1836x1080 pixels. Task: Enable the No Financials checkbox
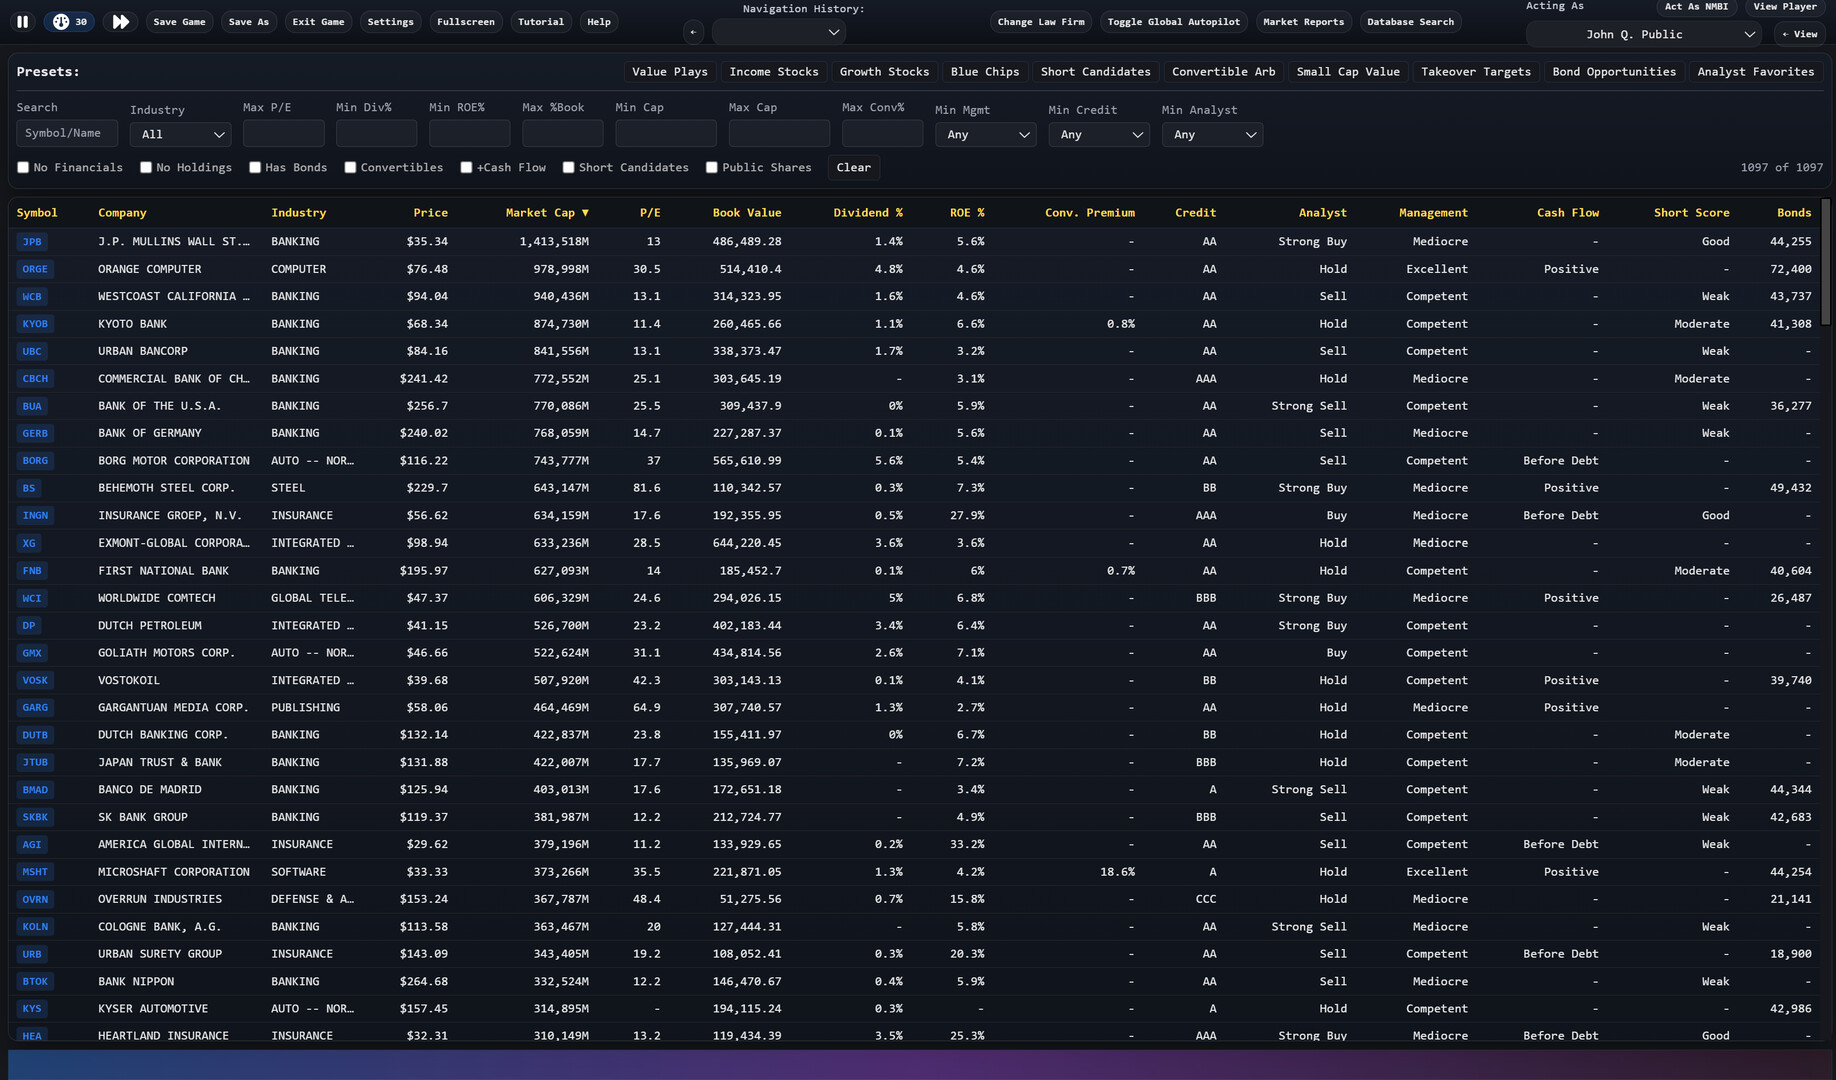[23, 168]
